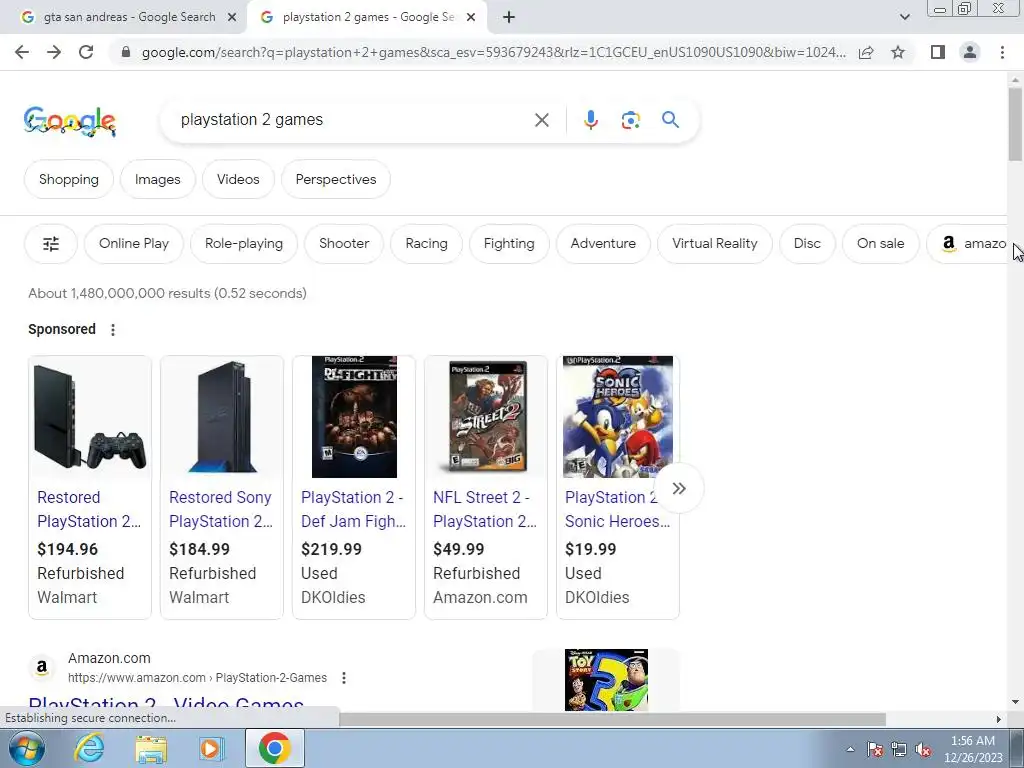Screen dimensions: 1024x768
Task: Switch to Images results
Action: [157, 180]
